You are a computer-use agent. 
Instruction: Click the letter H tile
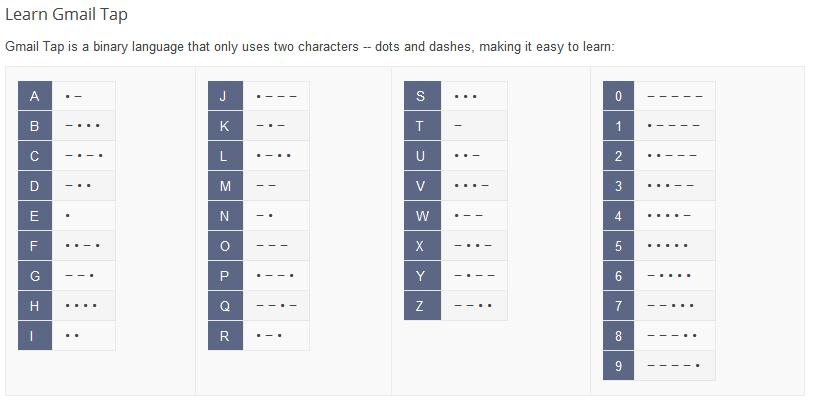pos(35,306)
